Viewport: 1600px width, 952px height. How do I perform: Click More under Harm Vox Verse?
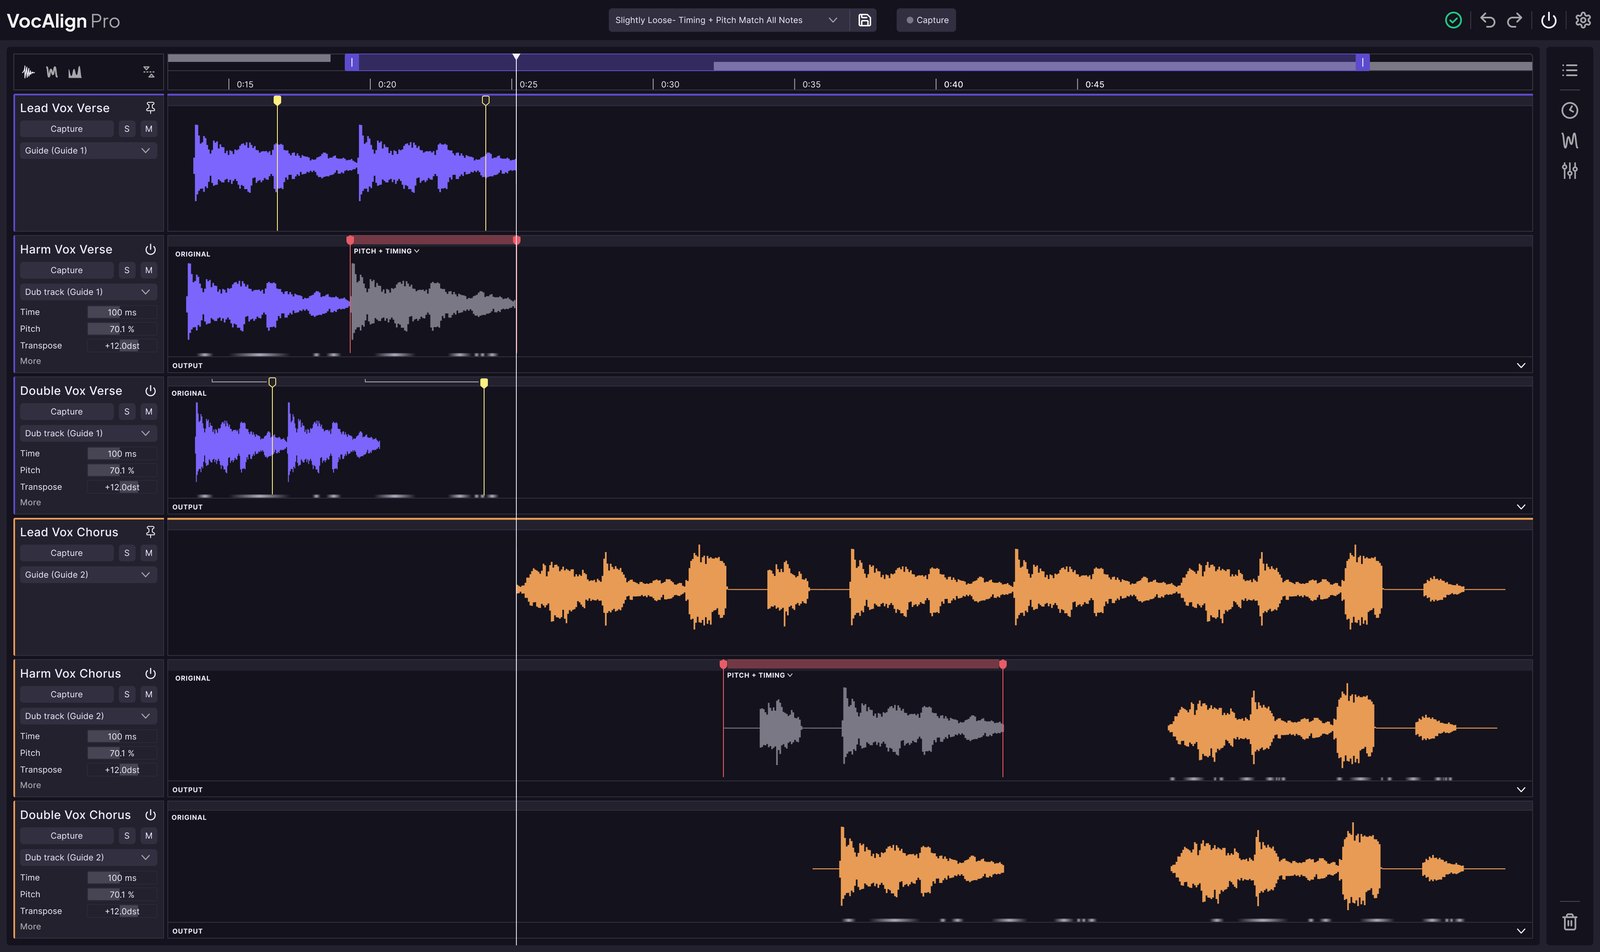[31, 361]
